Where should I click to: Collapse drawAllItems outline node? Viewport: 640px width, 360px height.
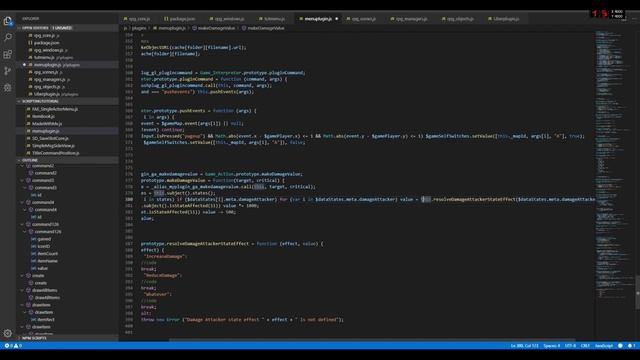point(22,291)
